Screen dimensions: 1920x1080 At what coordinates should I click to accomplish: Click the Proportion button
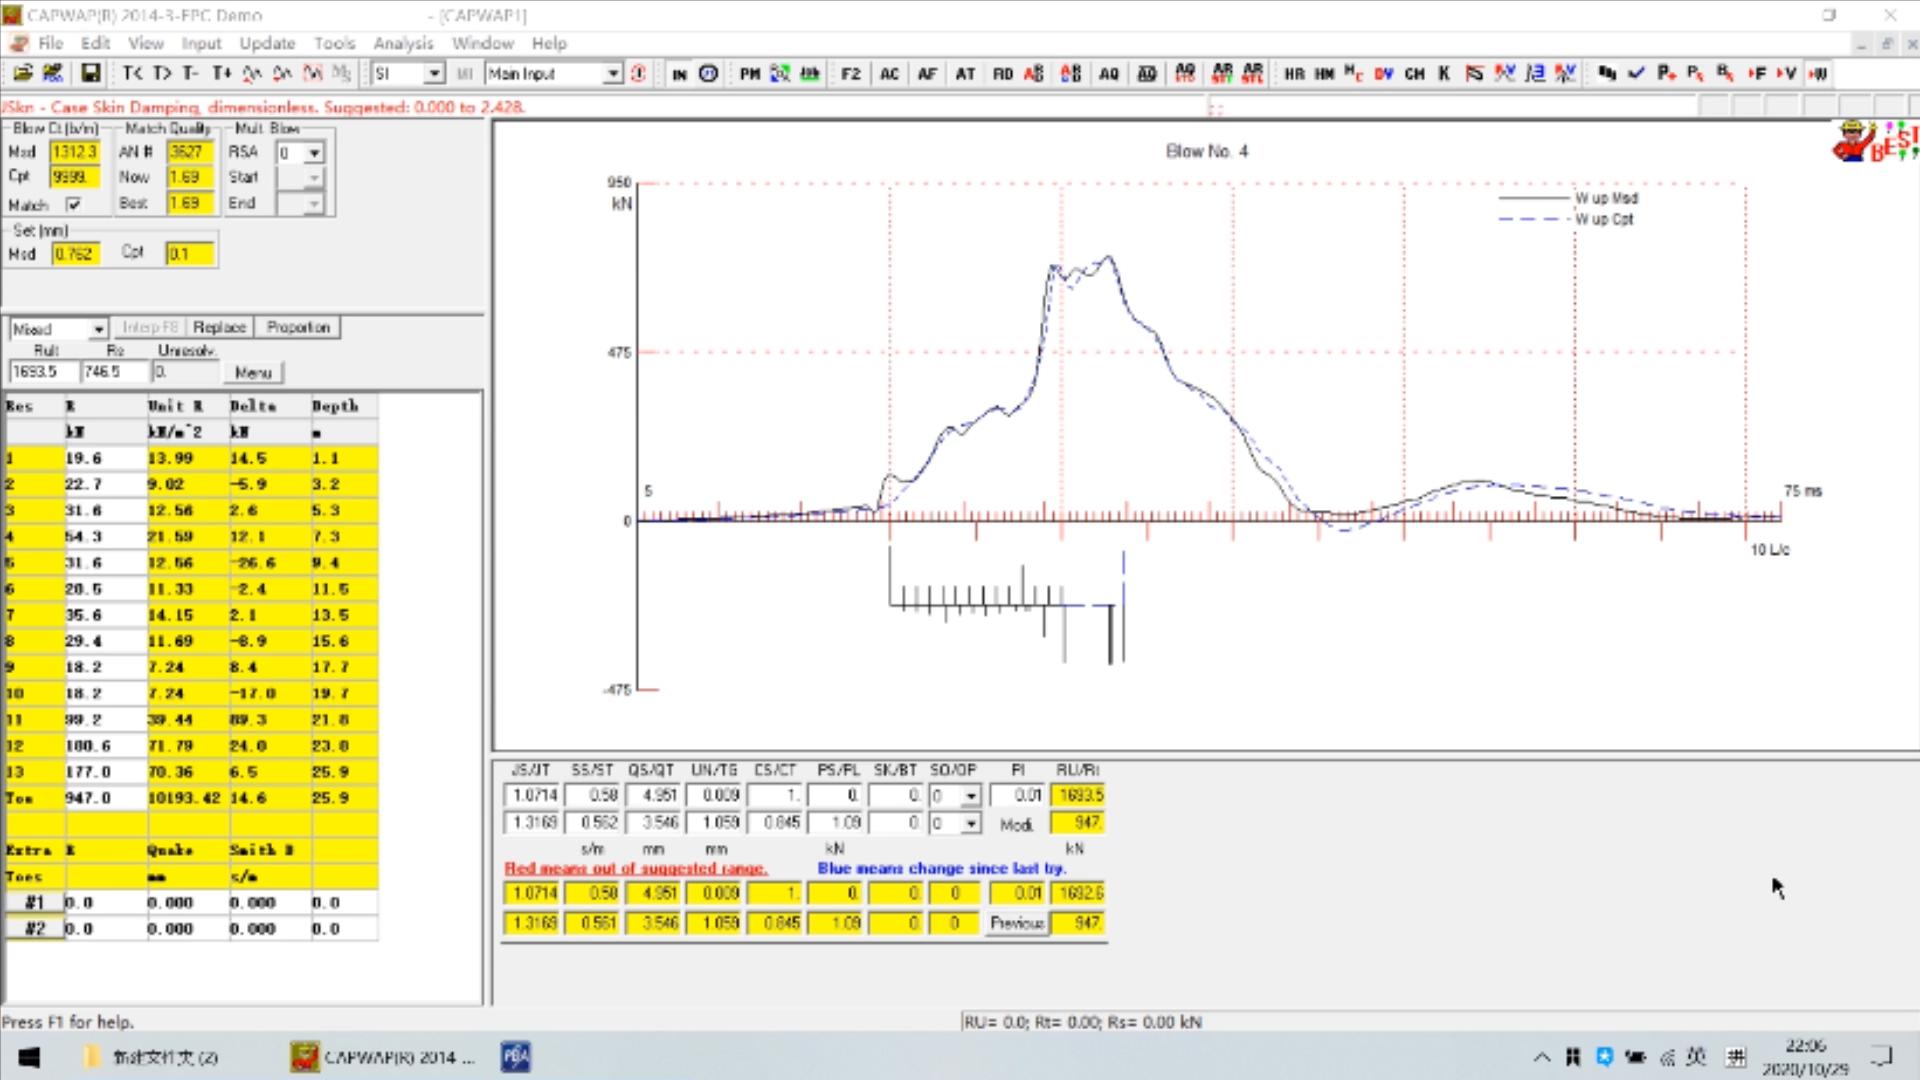tap(297, 327)
